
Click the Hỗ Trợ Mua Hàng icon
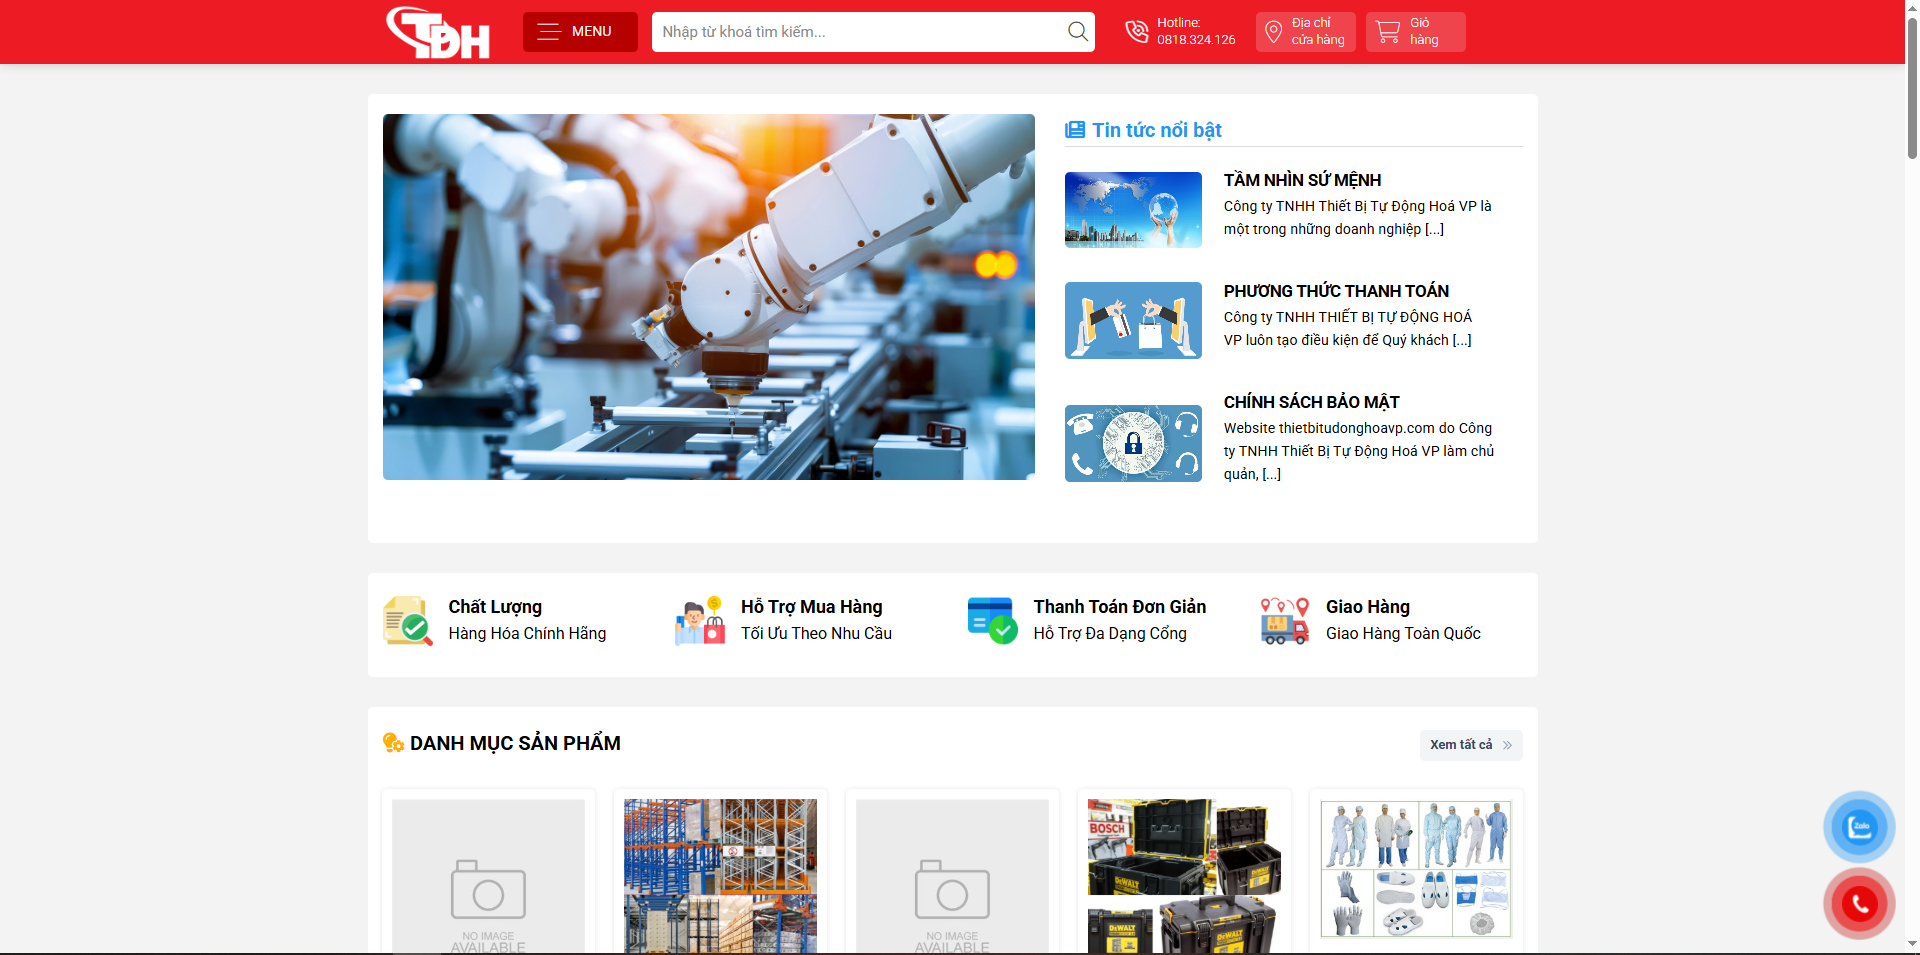click(700, 621)
